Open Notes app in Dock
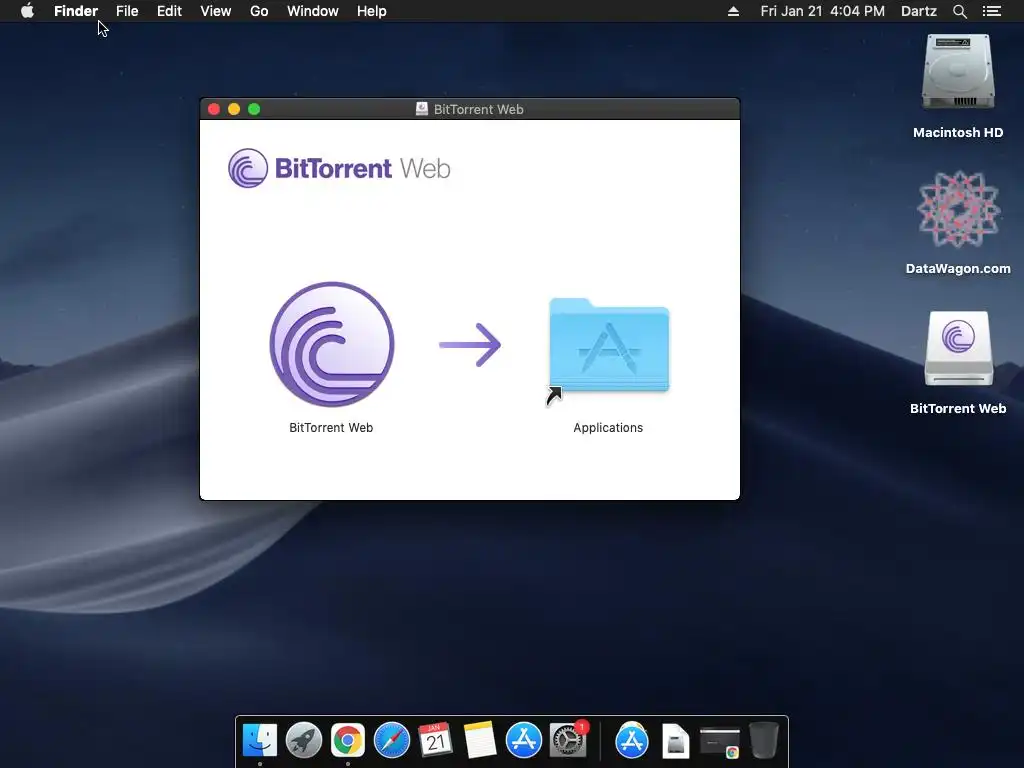 coord(480,740)
